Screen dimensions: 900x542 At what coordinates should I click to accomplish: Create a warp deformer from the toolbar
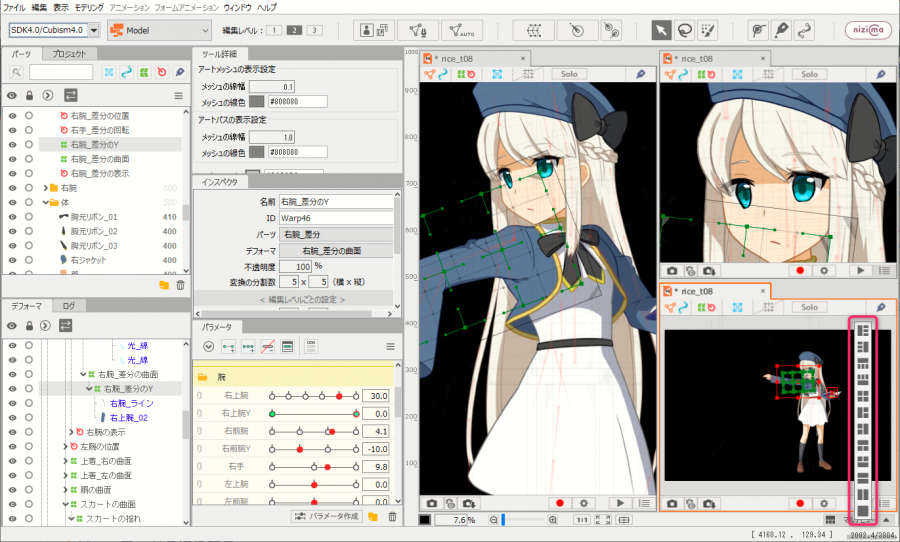click(534, 30)
